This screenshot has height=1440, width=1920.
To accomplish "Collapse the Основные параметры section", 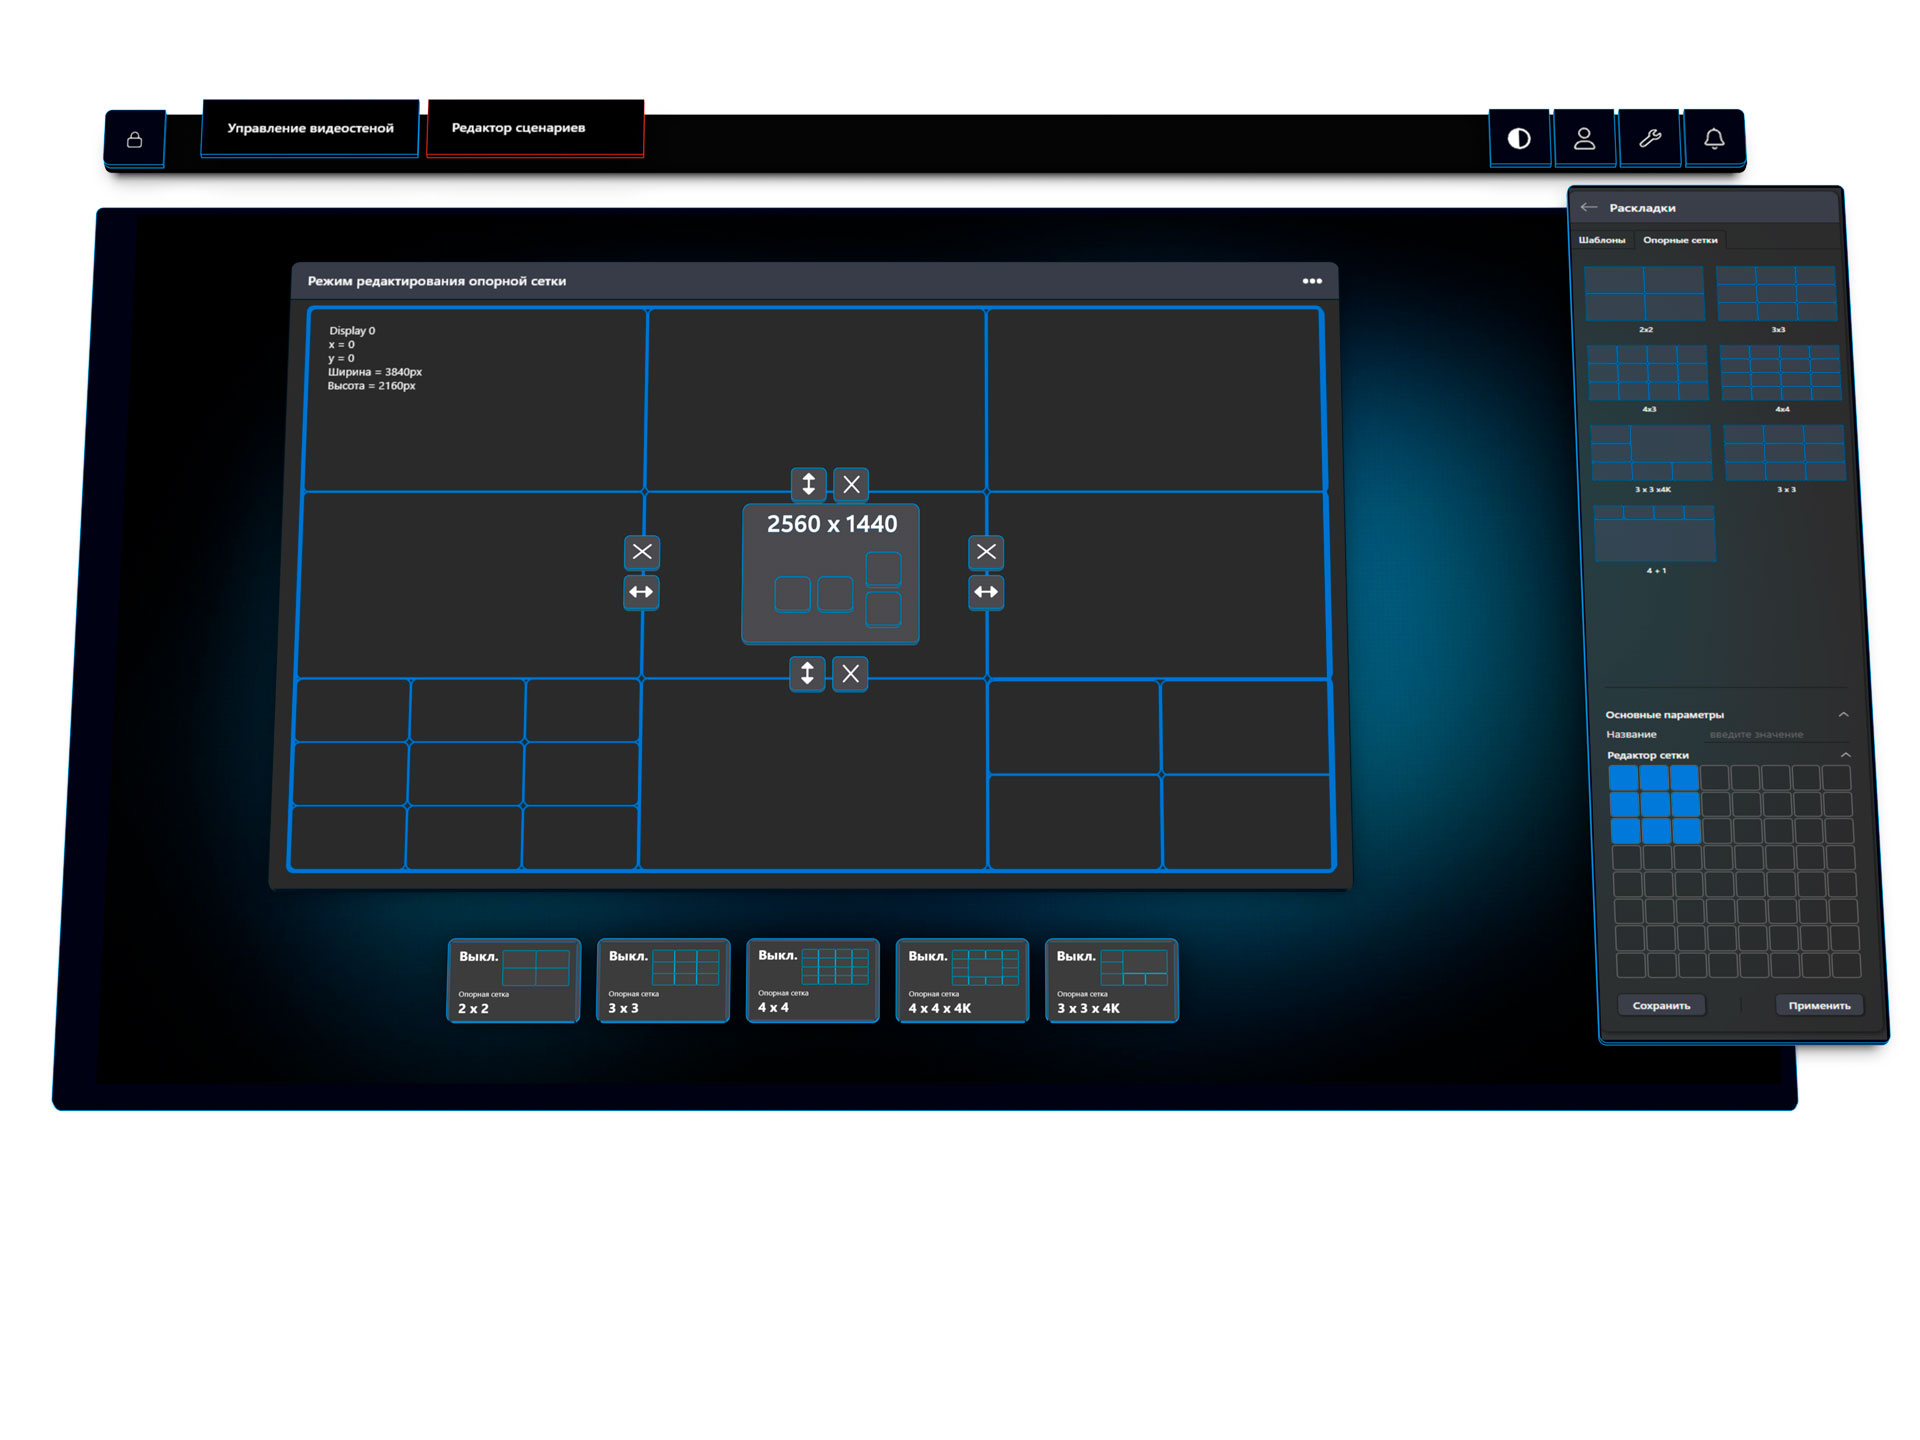I will (1845, 715).
